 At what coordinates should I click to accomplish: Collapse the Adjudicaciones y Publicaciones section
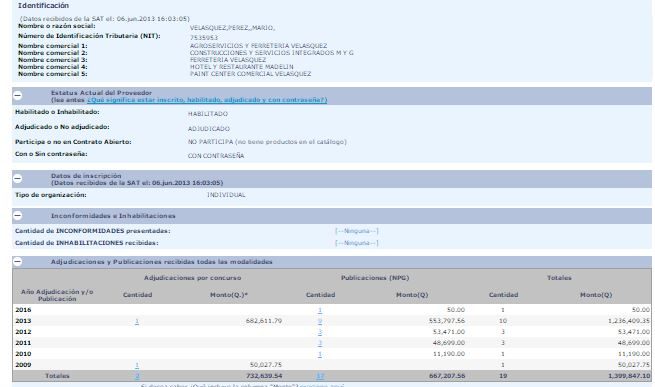pyautogui.click(x=18, y=262)
